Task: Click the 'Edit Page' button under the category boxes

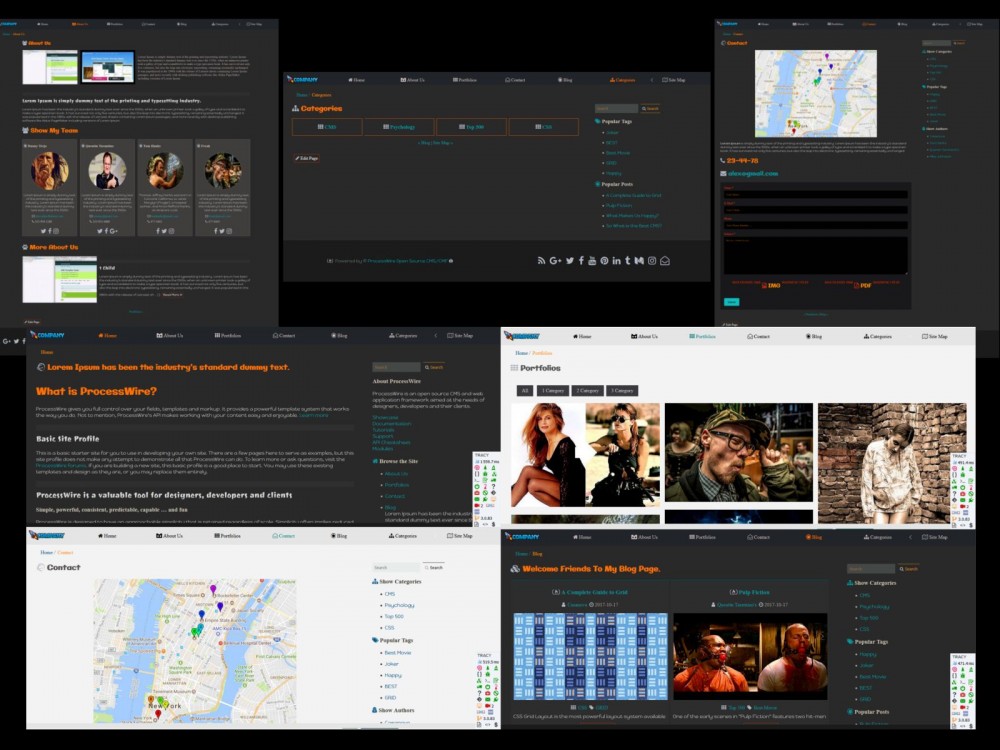Action: click(307, 158)
